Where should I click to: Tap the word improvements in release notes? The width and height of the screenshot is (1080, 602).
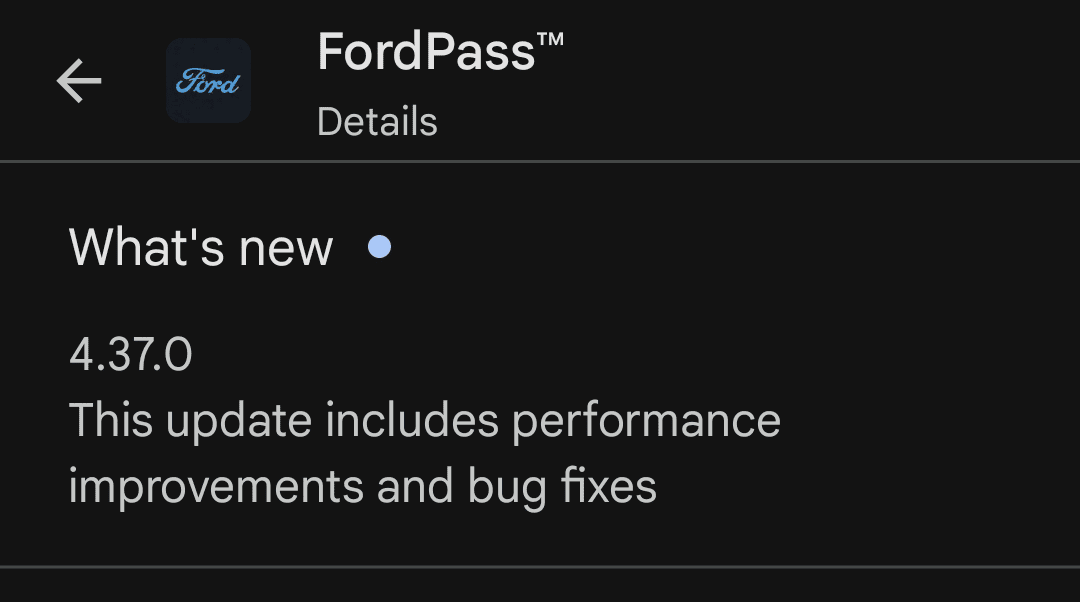coord(215,487)
